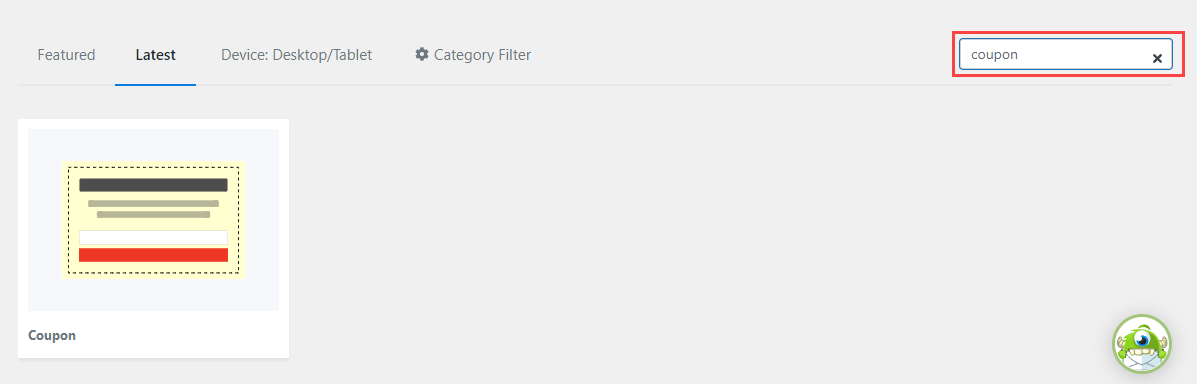Click the envelope held by the mascot
Viewport: 1197px width, 384px height.
[x=1142, y=363]
